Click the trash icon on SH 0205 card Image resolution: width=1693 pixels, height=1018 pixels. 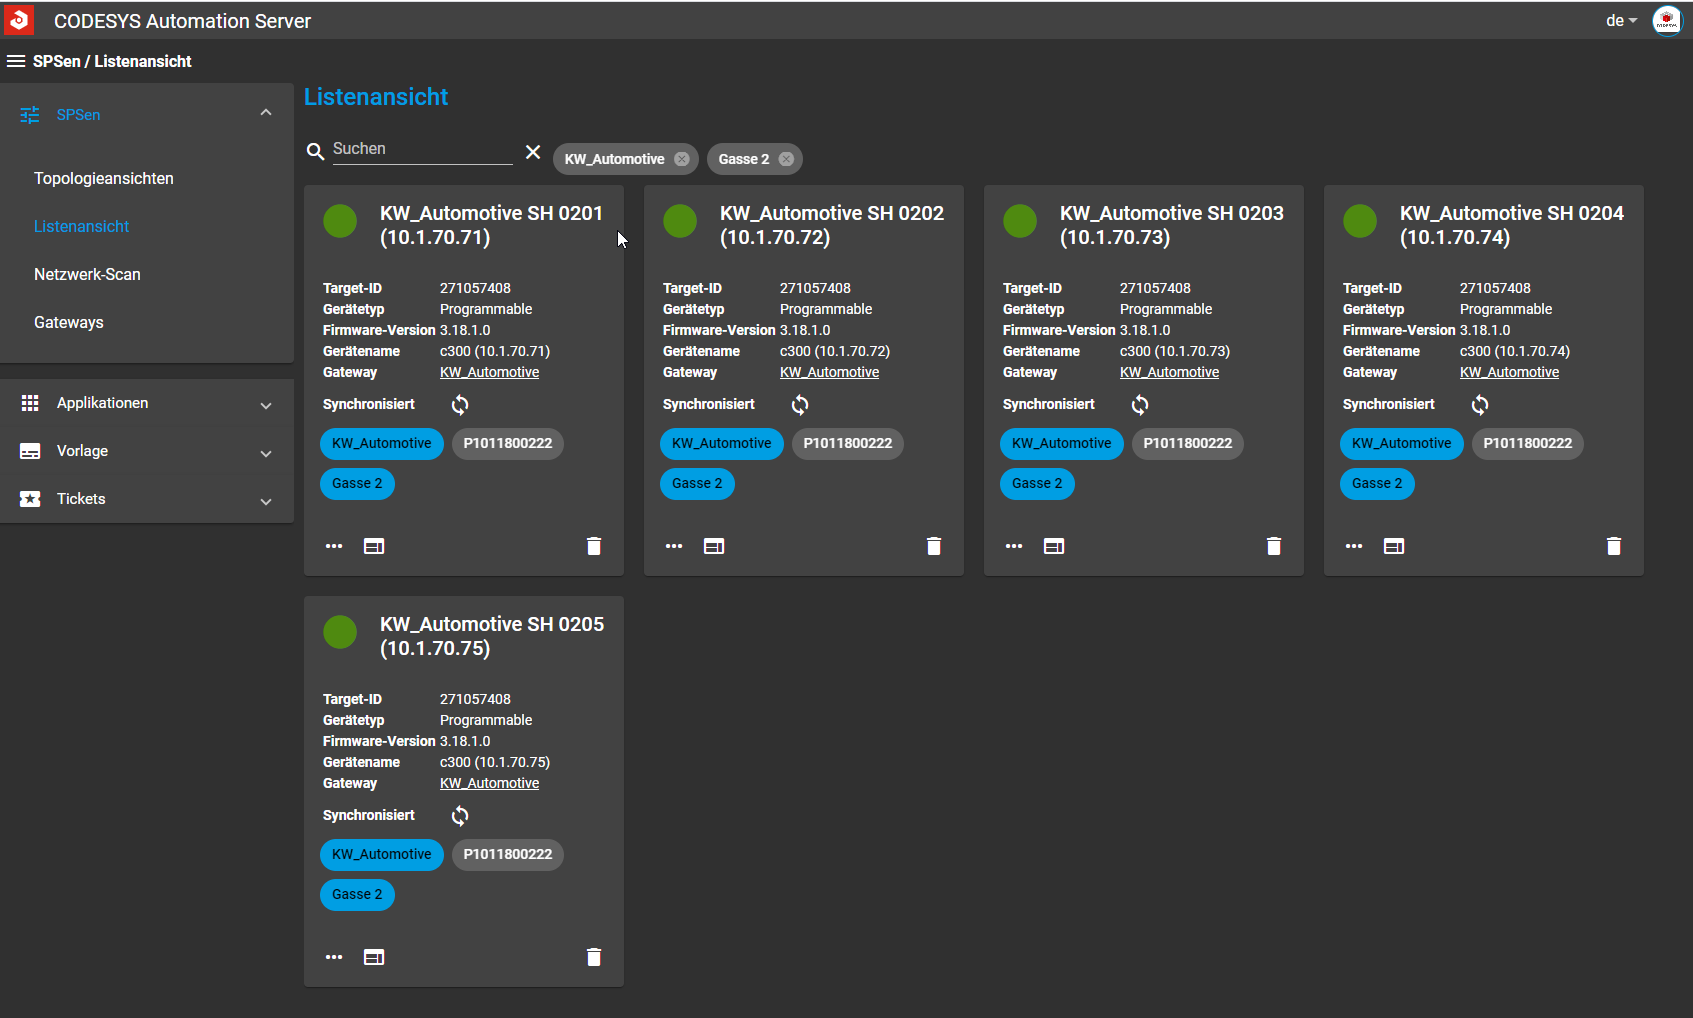coord(594,957)
